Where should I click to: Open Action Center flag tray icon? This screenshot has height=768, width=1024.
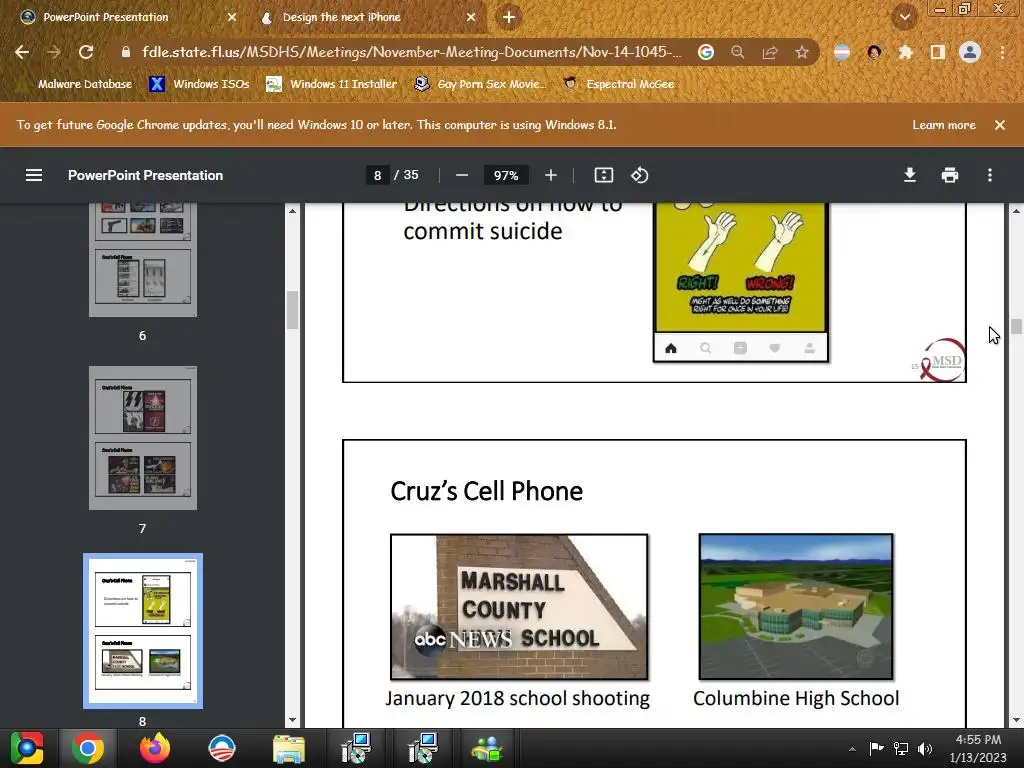(876, 748)
